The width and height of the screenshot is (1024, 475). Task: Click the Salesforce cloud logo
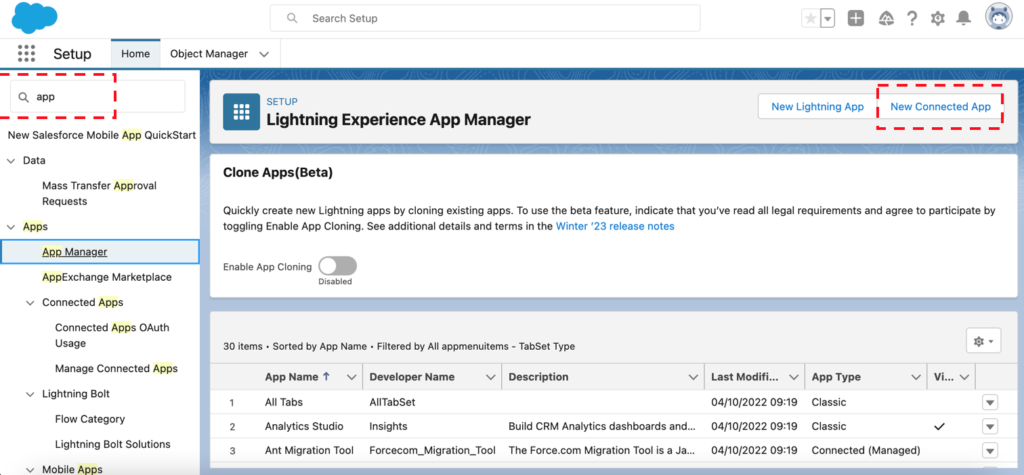[34, 18]
